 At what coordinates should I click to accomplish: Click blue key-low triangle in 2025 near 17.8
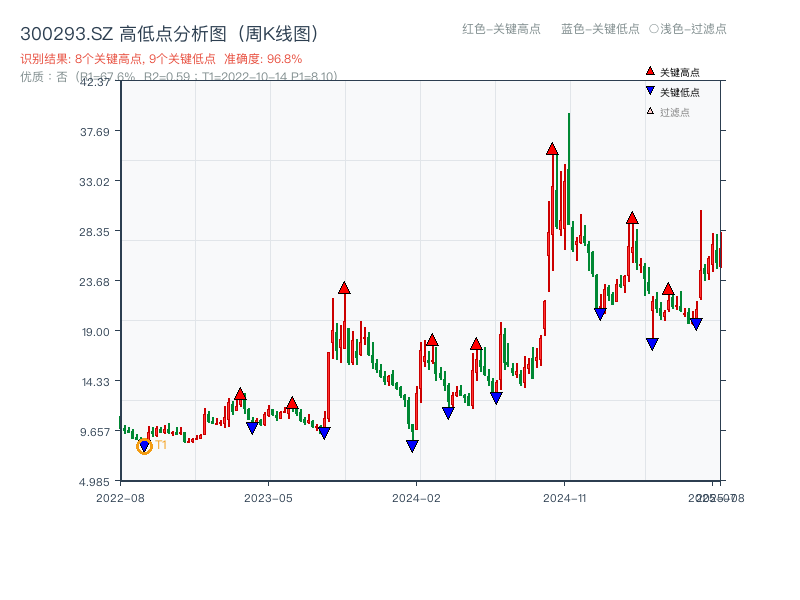pos(652,344)
